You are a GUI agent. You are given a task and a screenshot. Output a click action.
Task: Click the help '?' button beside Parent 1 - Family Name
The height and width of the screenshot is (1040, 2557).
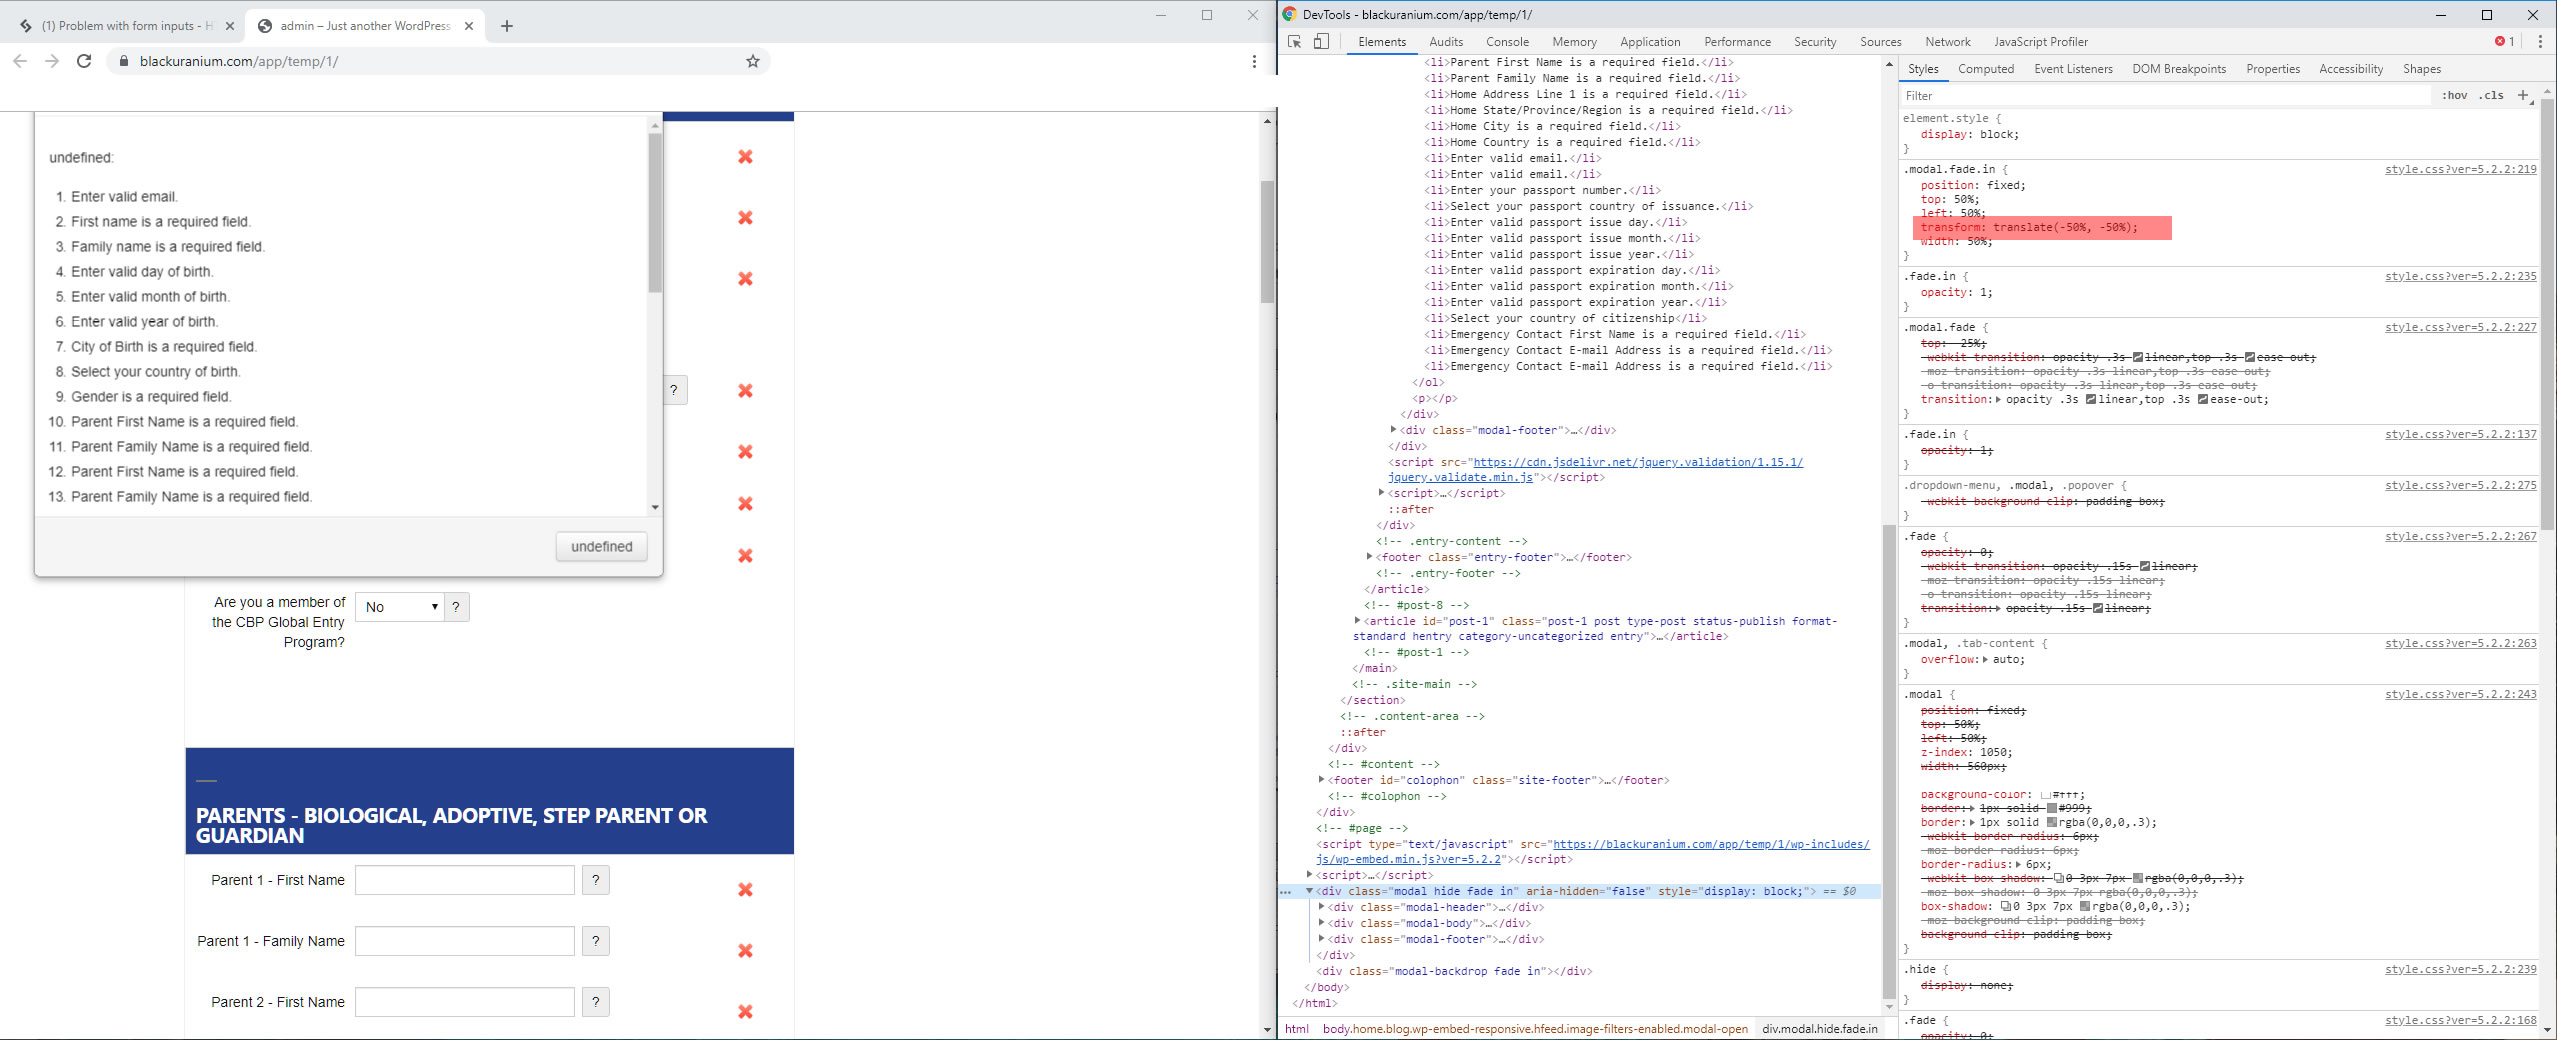pos(596,941)
